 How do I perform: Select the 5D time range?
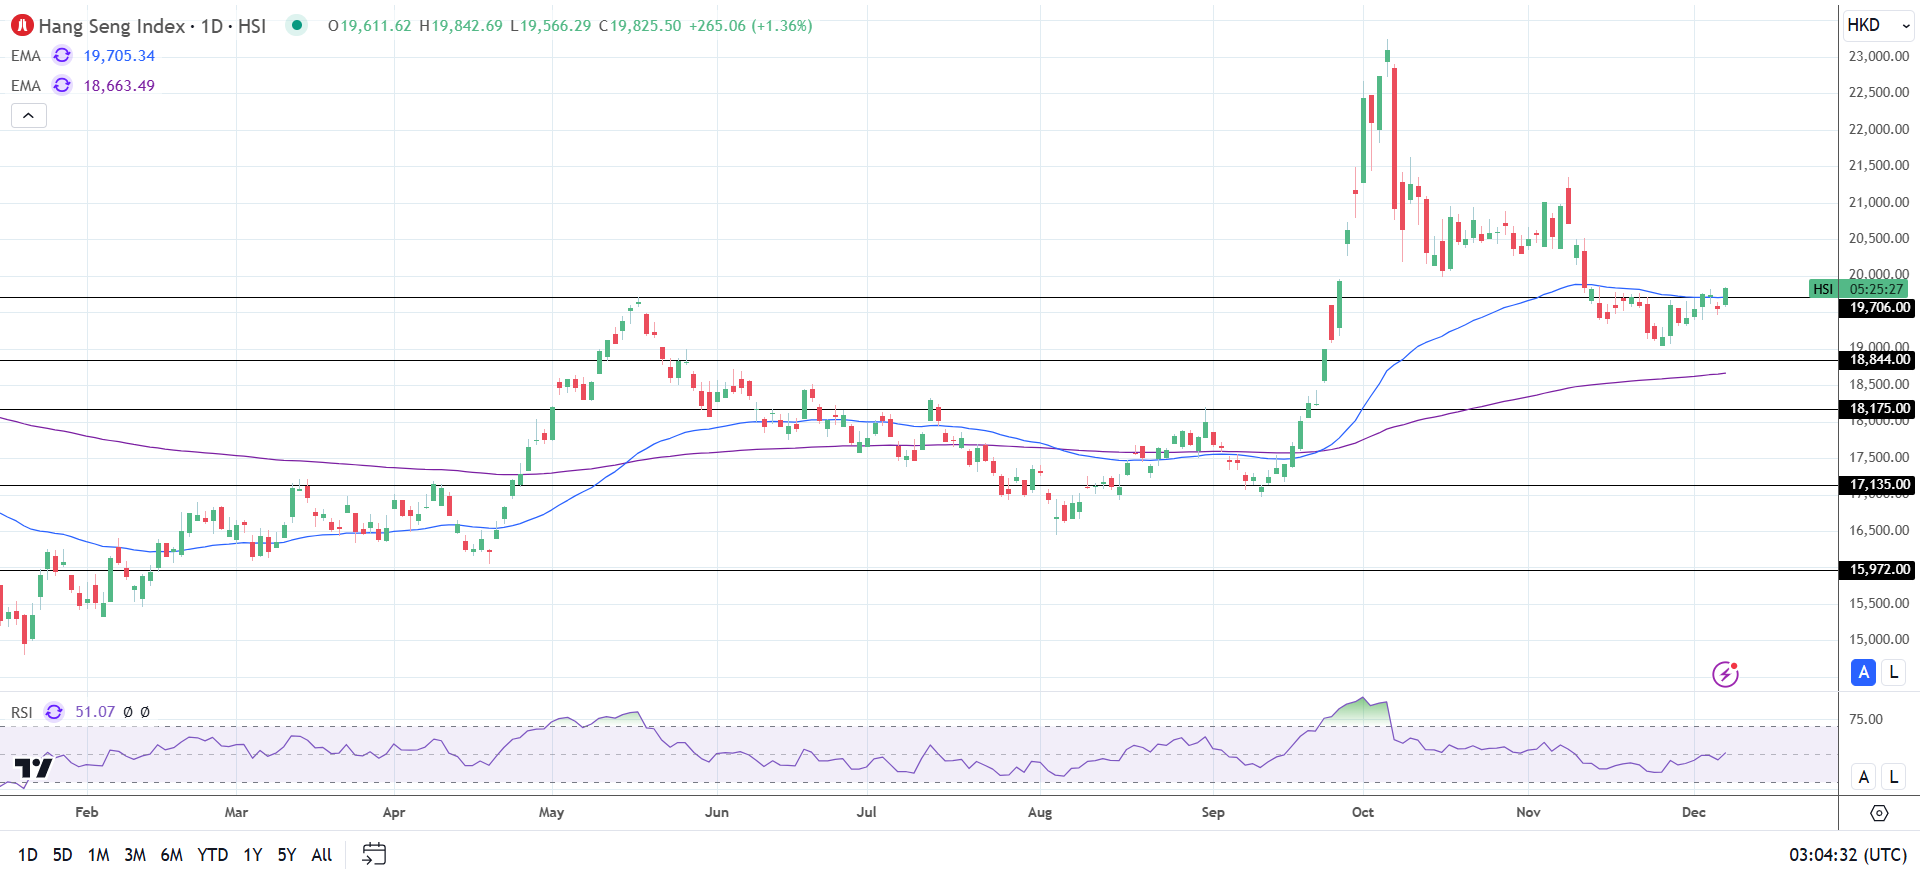click(x=62, y=855)
